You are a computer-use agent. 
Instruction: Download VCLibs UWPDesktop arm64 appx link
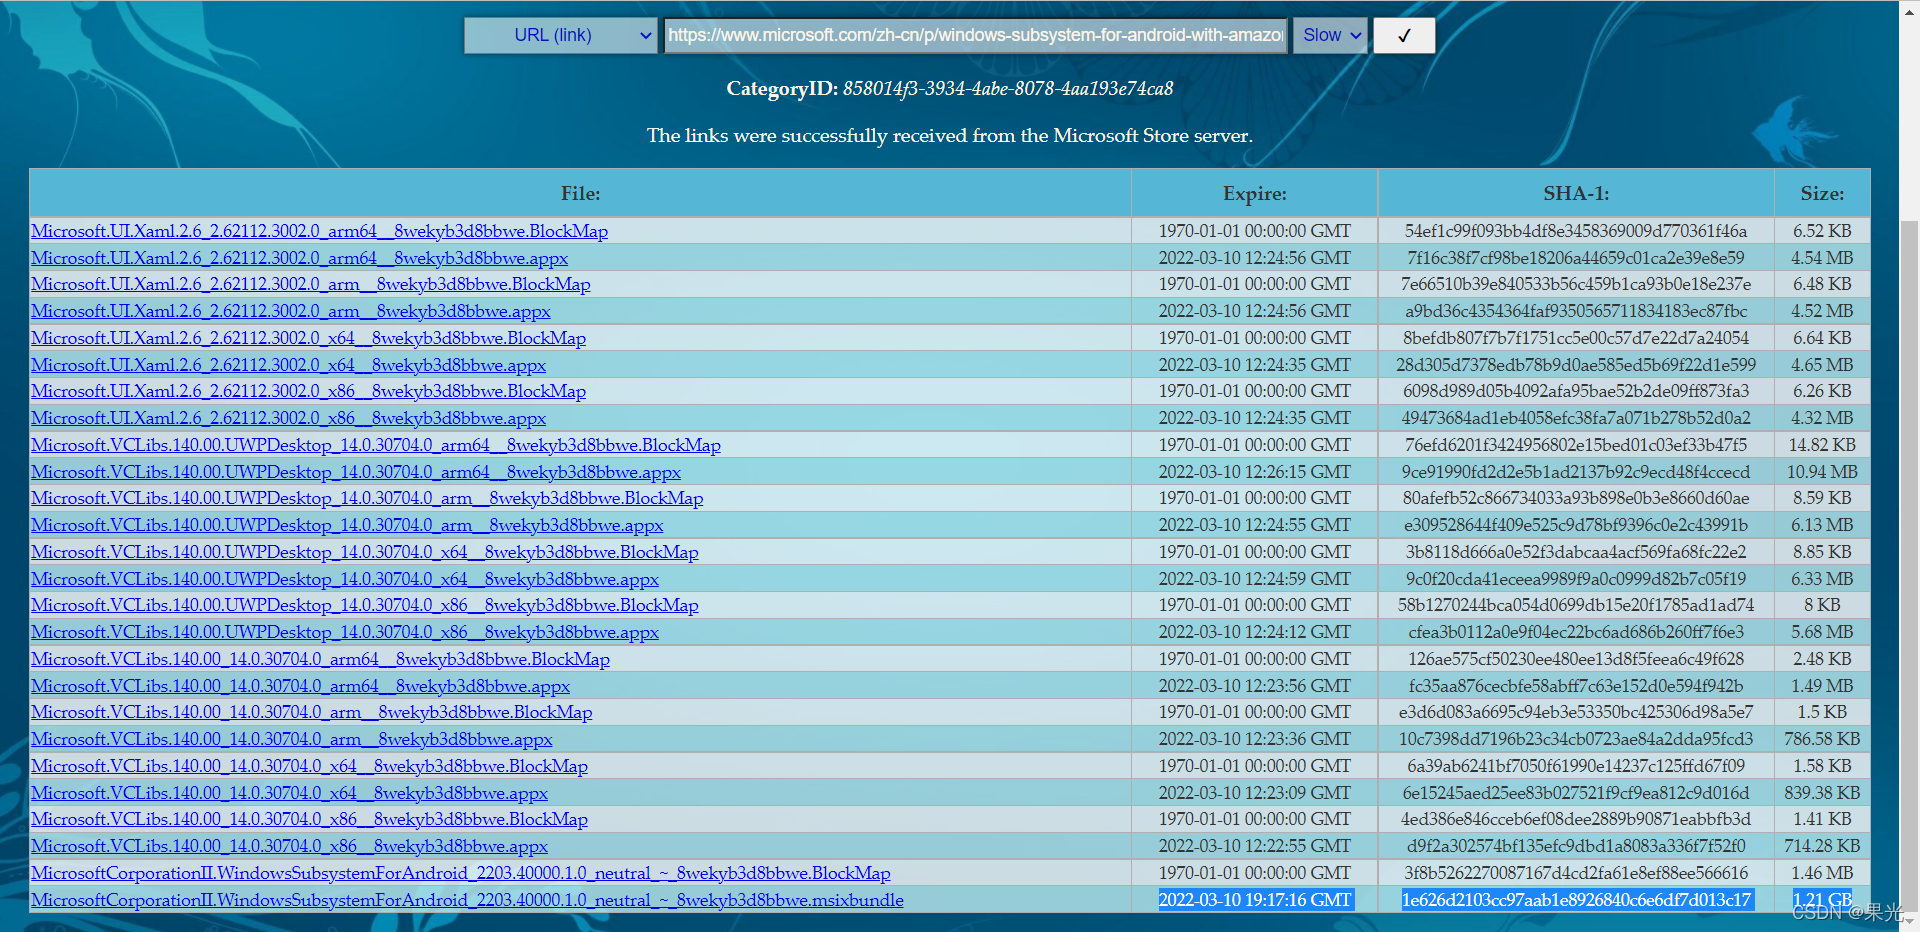tap(356, 472)
